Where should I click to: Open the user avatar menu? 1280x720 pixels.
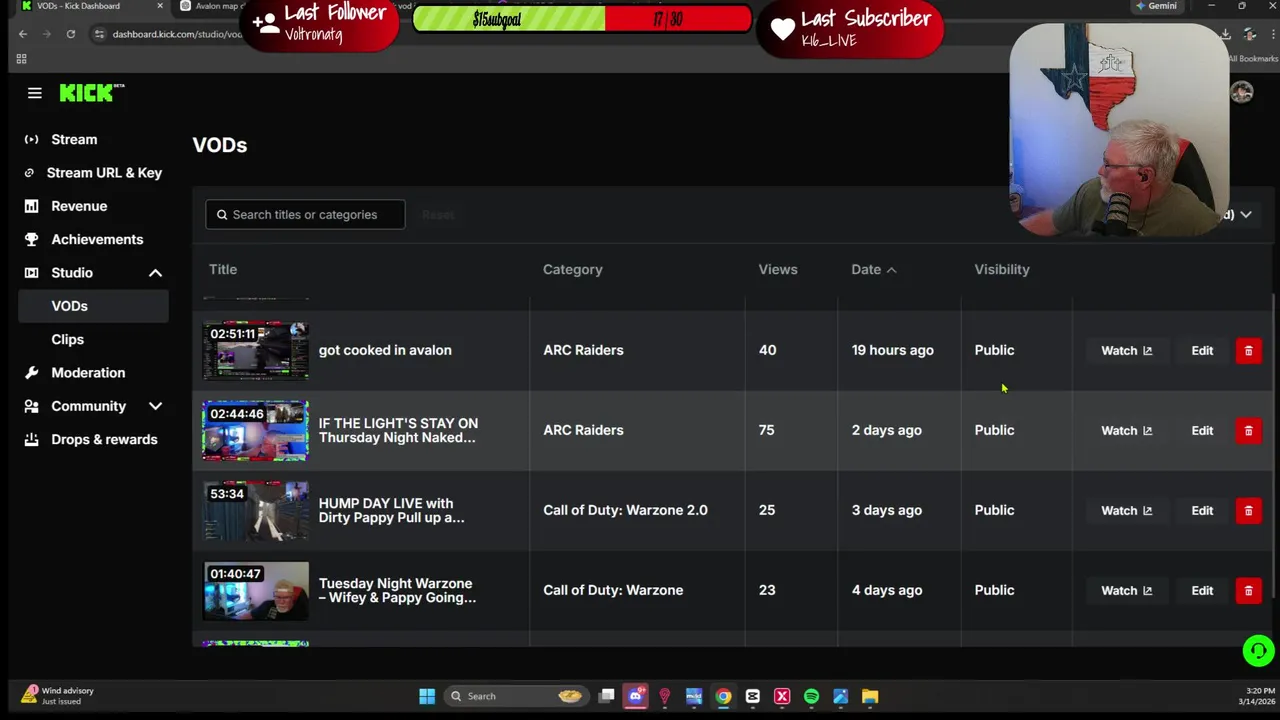click(1242, 92)
